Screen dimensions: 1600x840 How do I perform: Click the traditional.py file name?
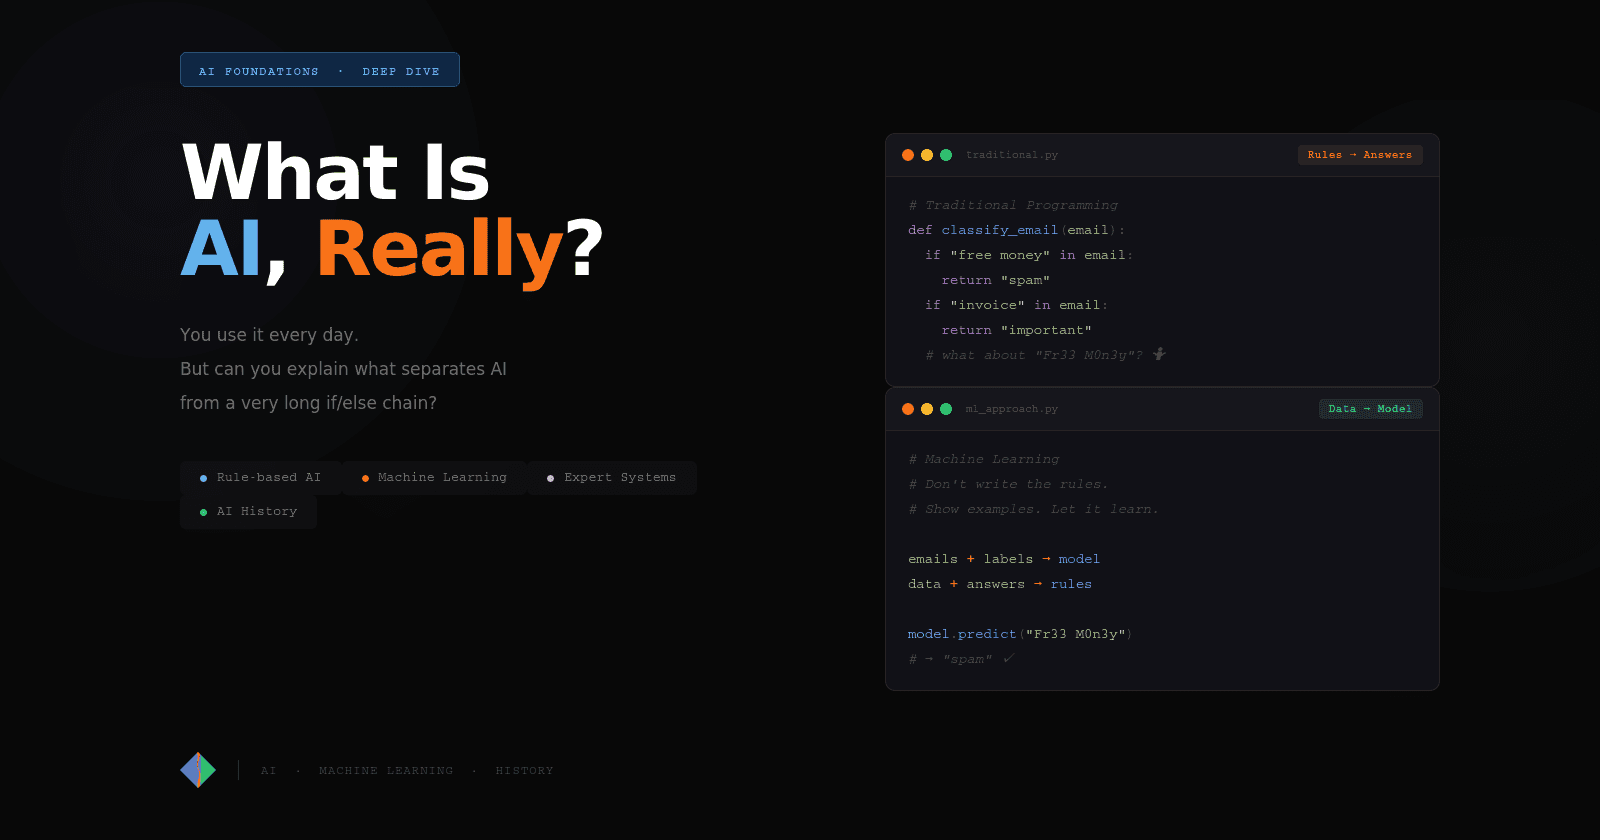point(1012,155)
